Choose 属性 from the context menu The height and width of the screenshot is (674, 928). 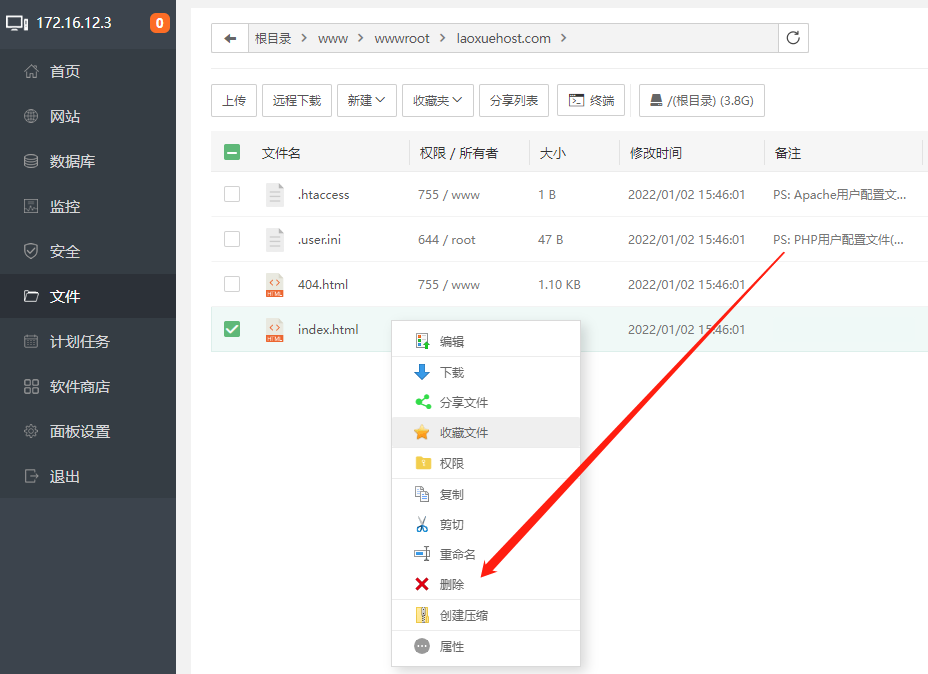pyautogui.click(x=450, y=646)
